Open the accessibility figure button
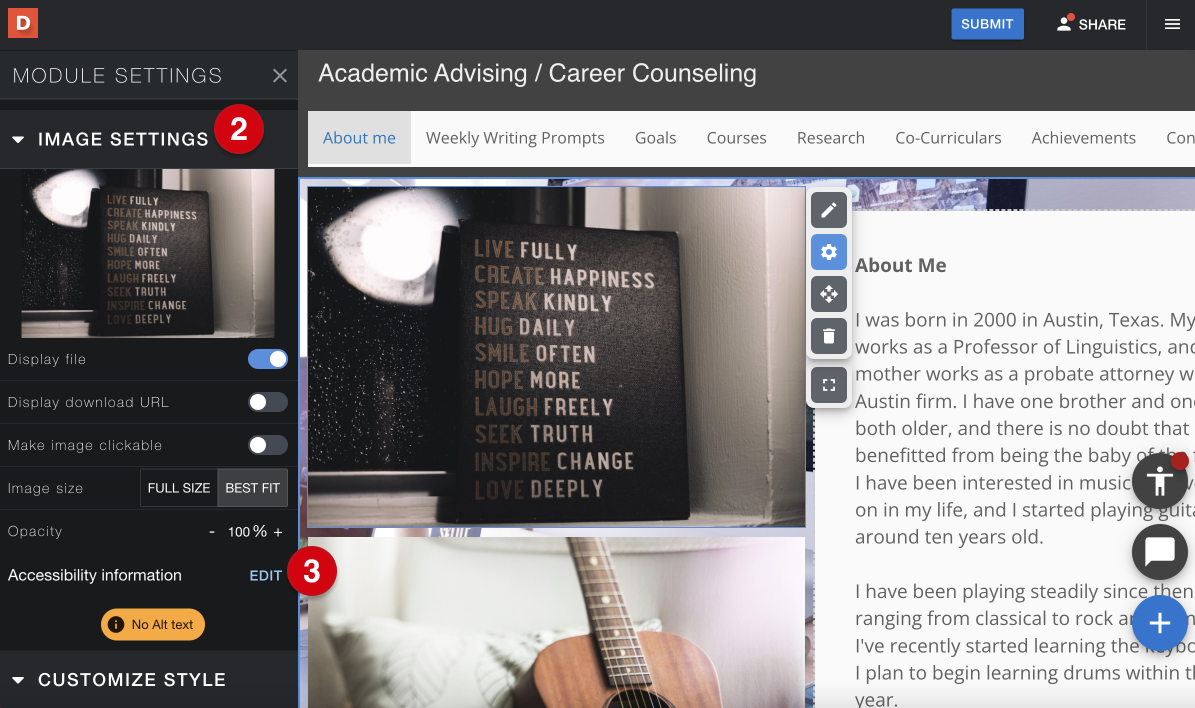 click(1159, 480)
